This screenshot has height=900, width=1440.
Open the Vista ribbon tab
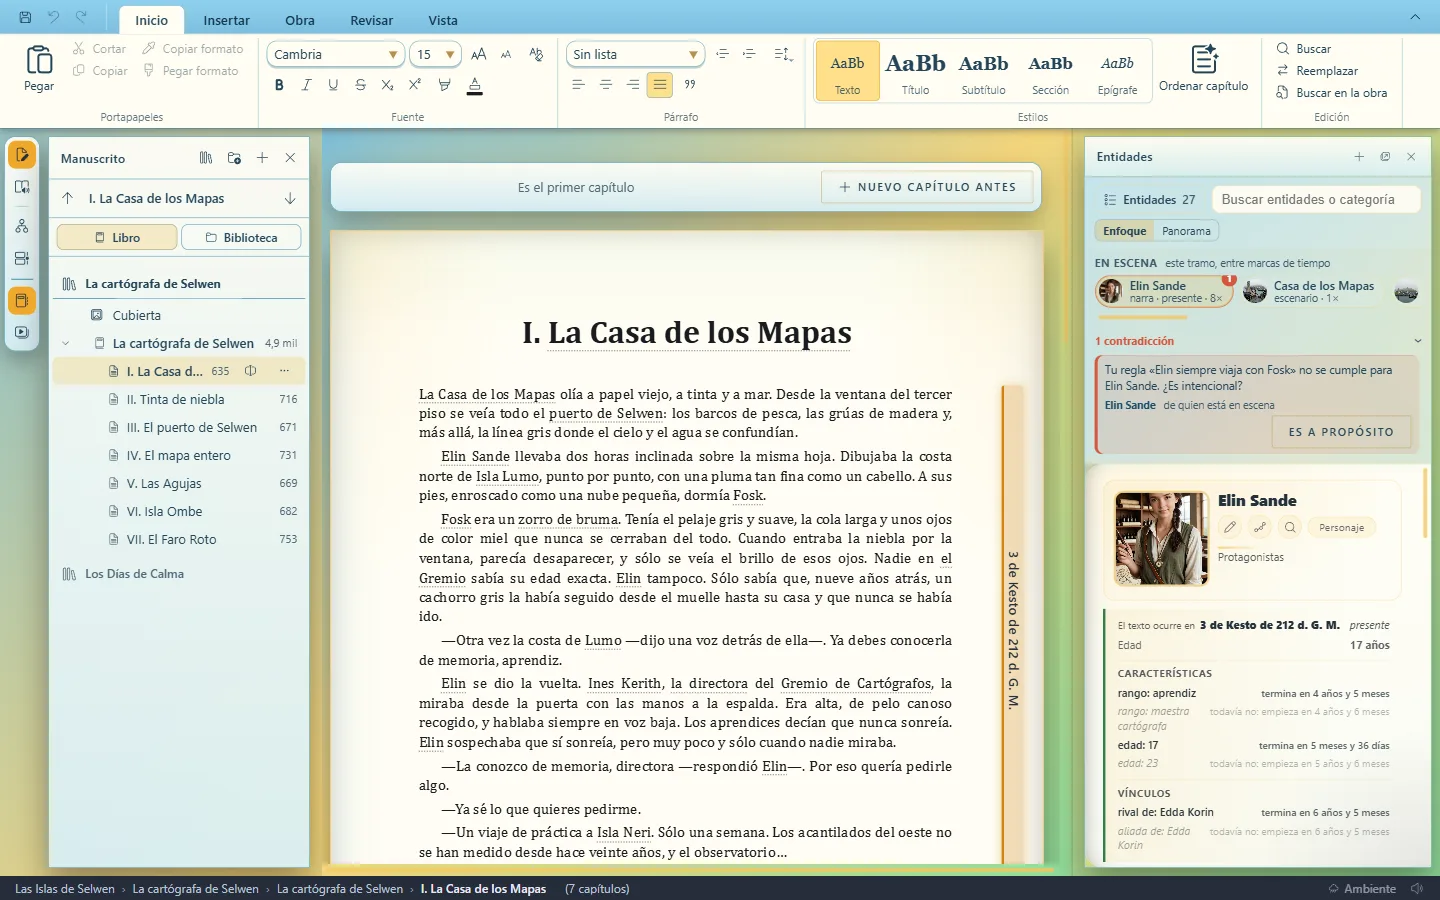443,20
